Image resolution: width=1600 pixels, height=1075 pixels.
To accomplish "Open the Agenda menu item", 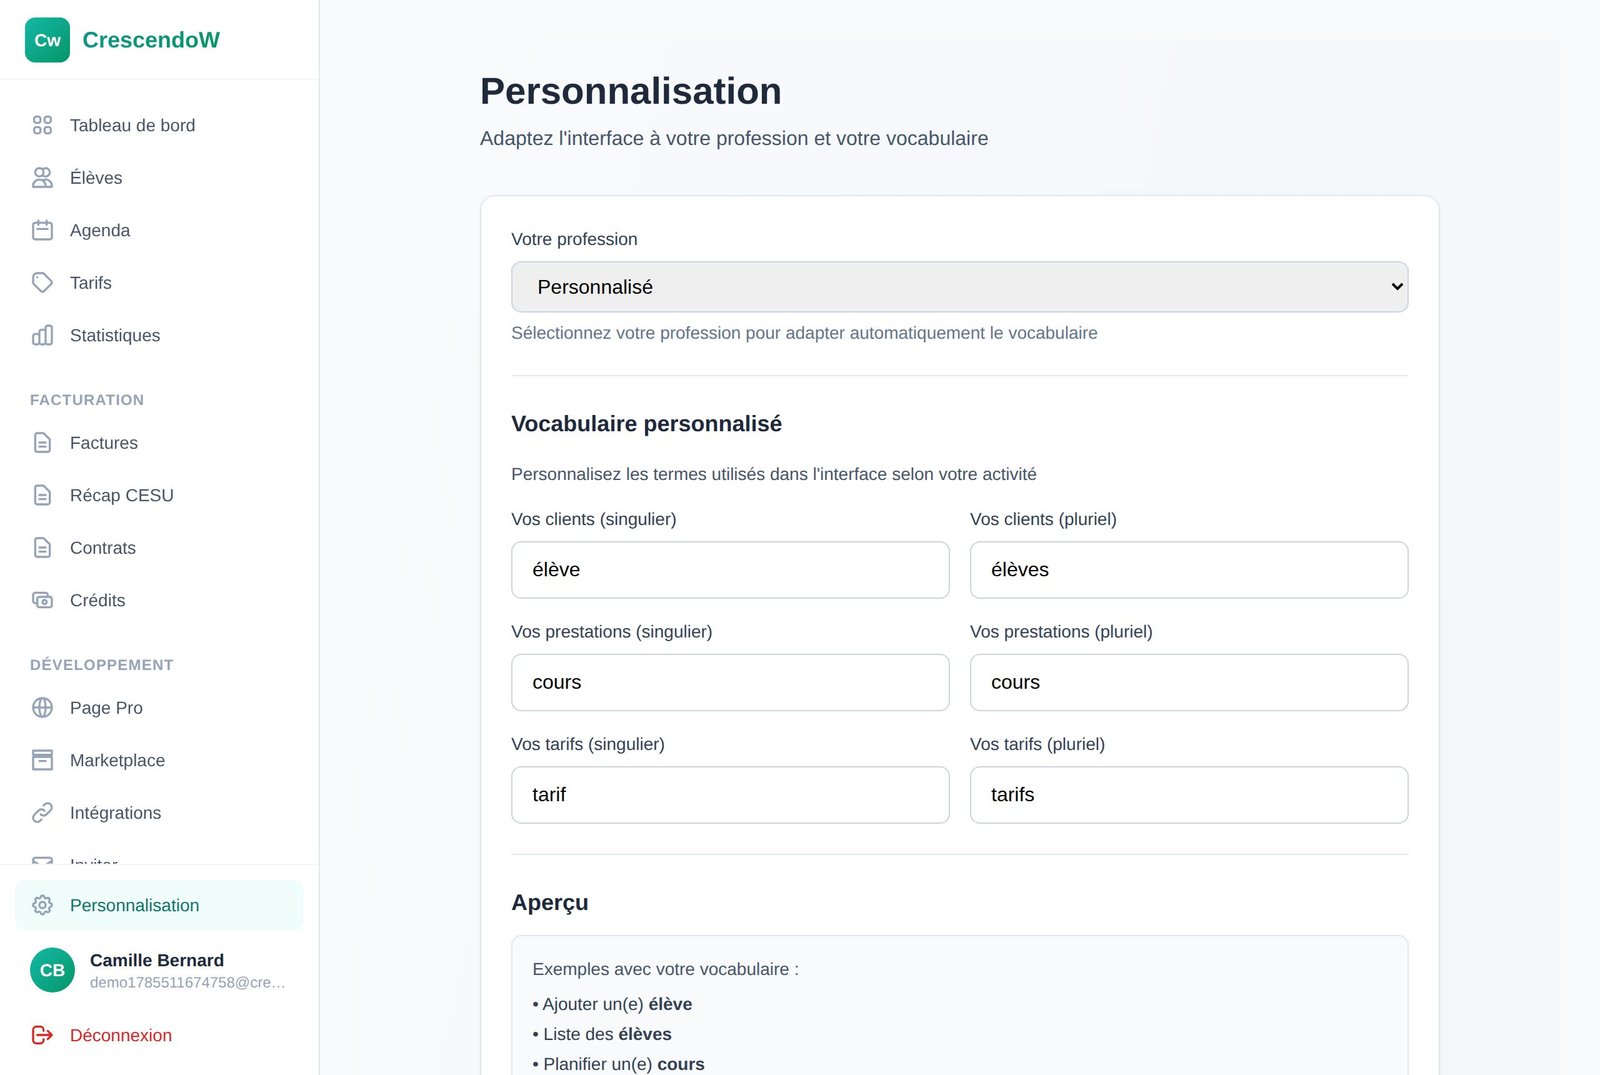I will click(159, 230).
